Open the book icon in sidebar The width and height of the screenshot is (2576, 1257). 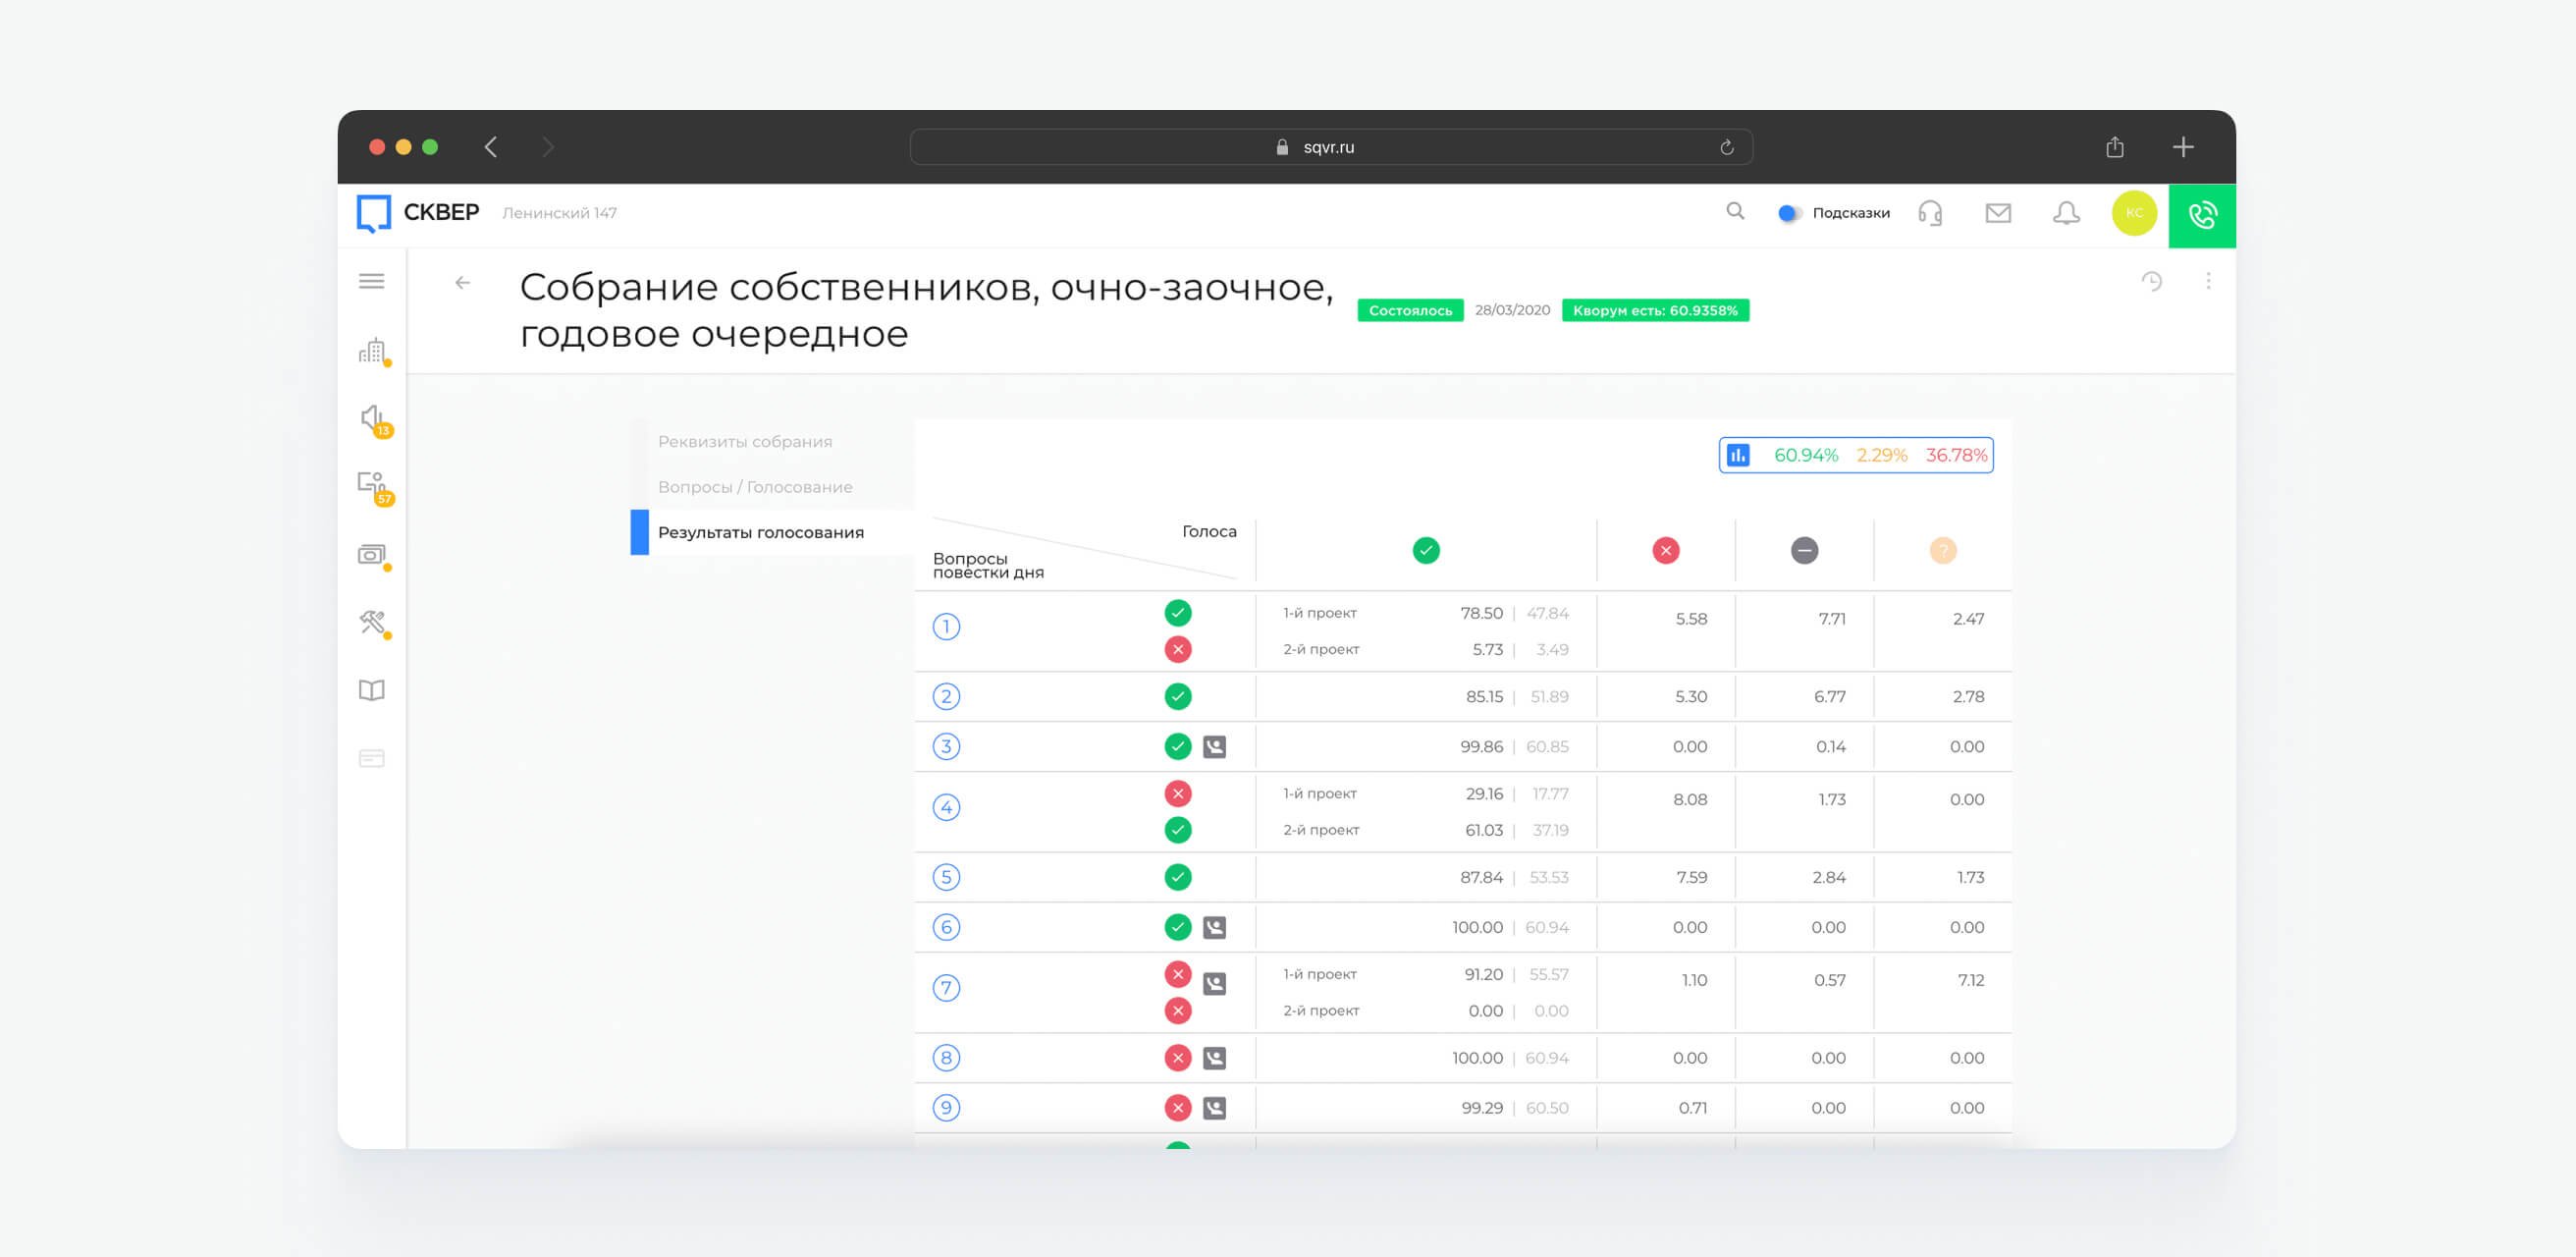(x=372, y=690)
